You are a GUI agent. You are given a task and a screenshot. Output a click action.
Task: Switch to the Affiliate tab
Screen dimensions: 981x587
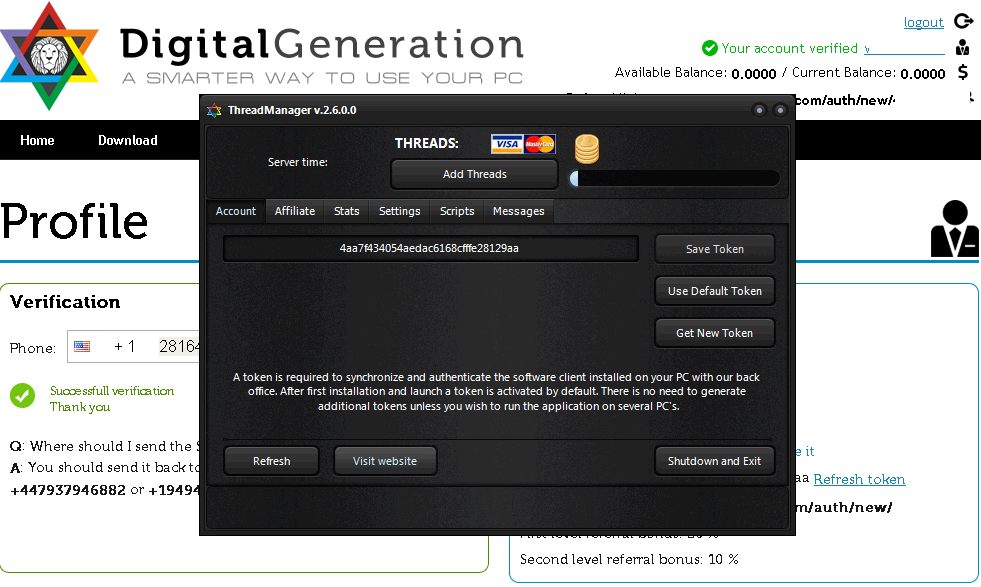click(295, 211)
